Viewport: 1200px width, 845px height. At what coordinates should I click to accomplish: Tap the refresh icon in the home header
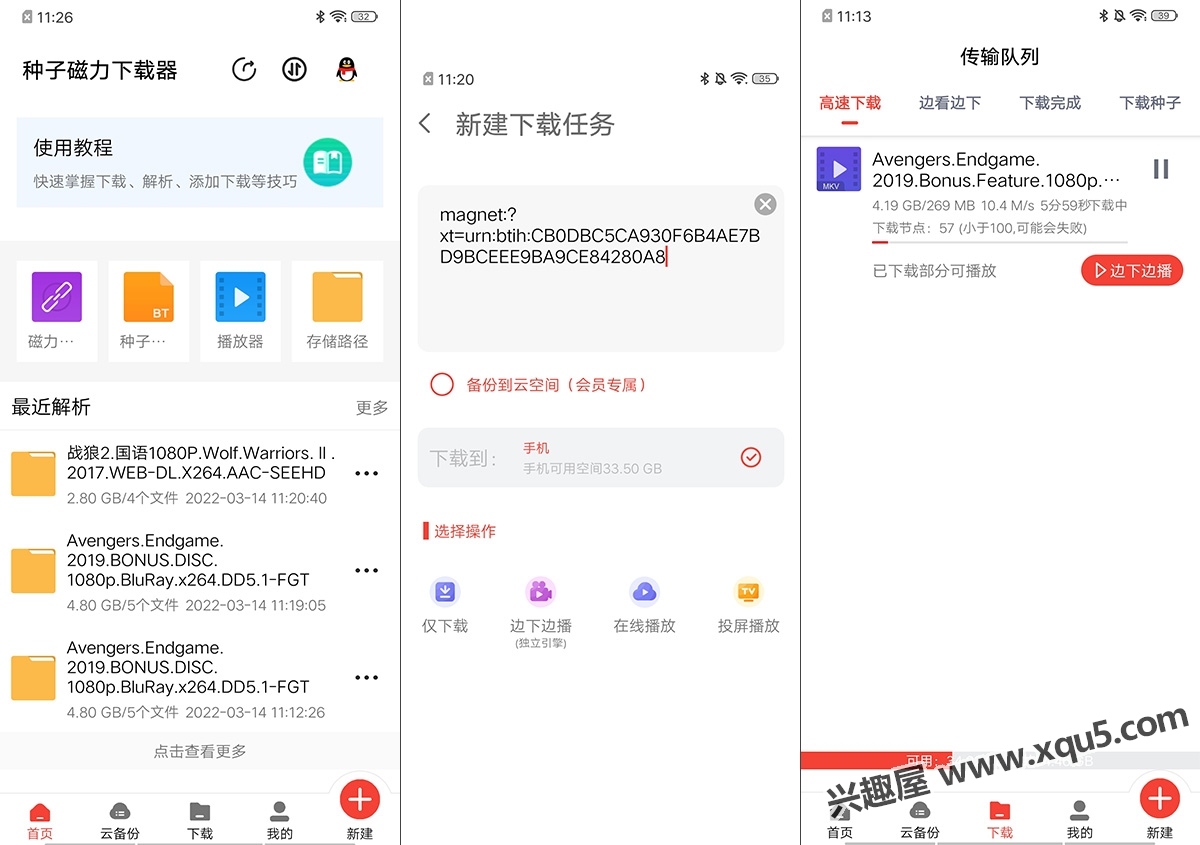[244, 70]
